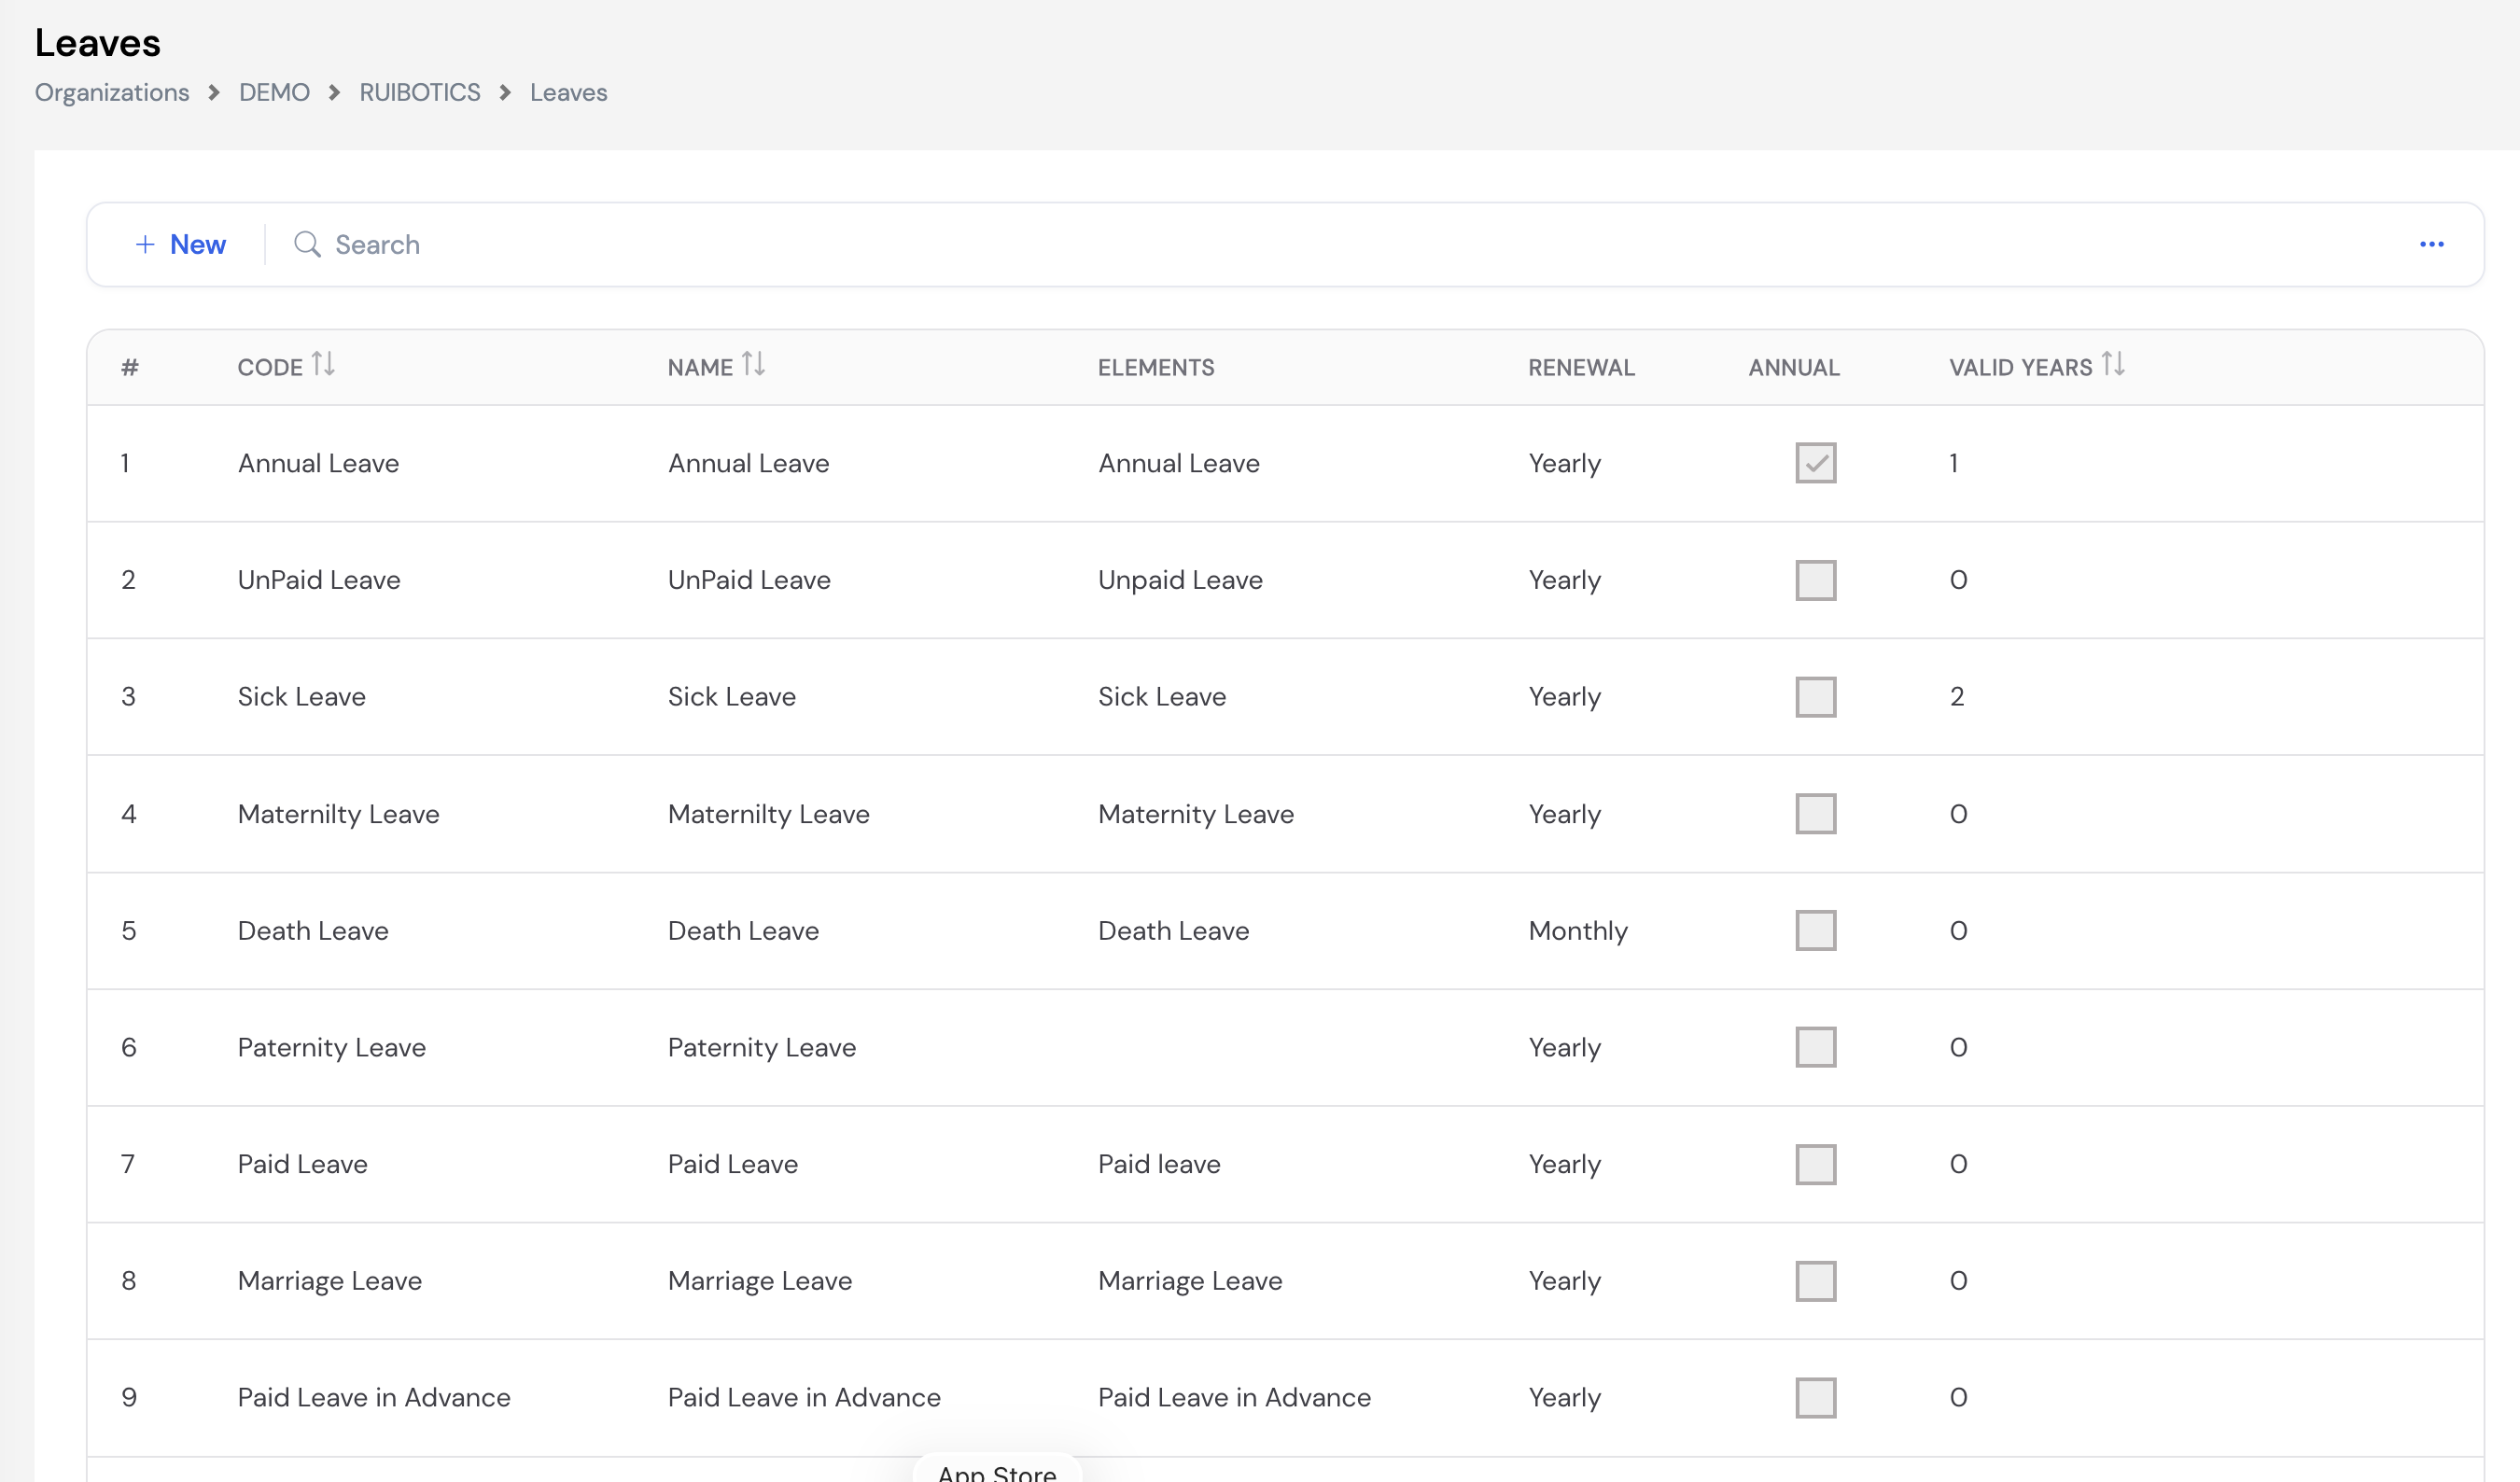2520x1482 pixels.
Task: Click the search magnifier icon
Action: coord(307,245)
